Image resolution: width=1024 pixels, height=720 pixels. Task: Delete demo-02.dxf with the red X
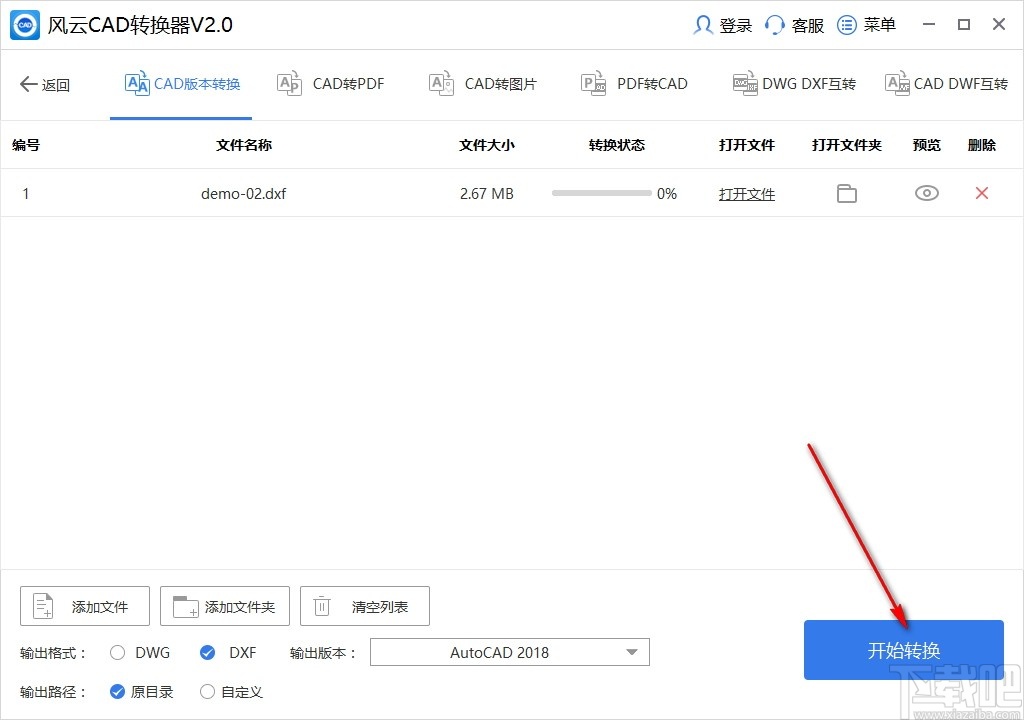tap(981, 193)
